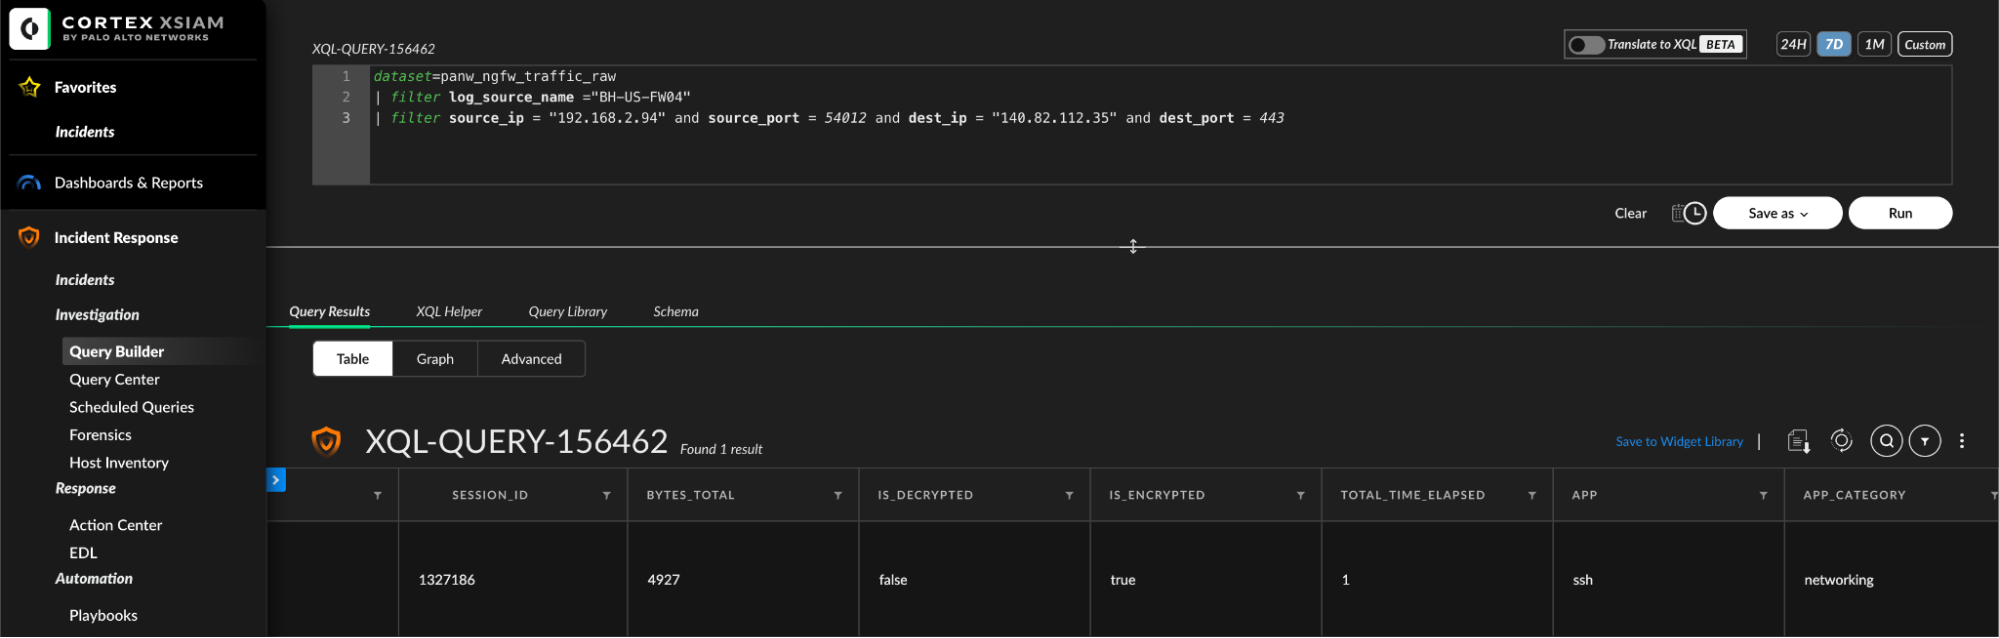Click the refresh results circular icon
Image resolution: width=1999 pixels, height=638 pixels.
[1841, 441]
